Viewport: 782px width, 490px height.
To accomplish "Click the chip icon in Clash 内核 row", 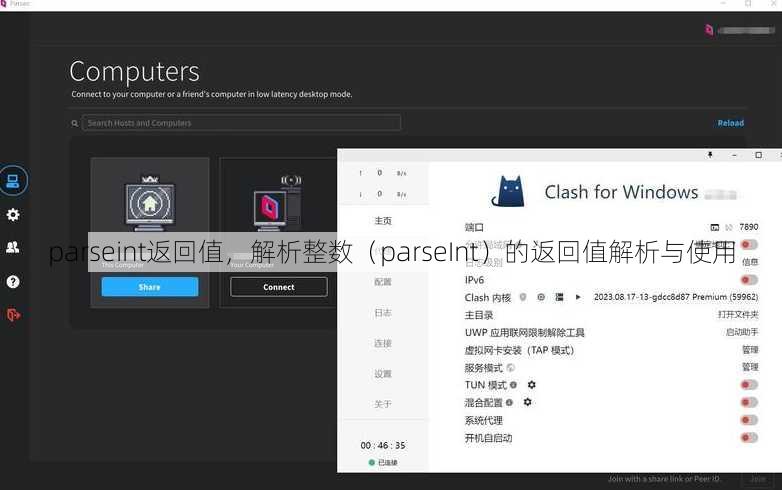I will pyautogui.click(x=541, y=297).
